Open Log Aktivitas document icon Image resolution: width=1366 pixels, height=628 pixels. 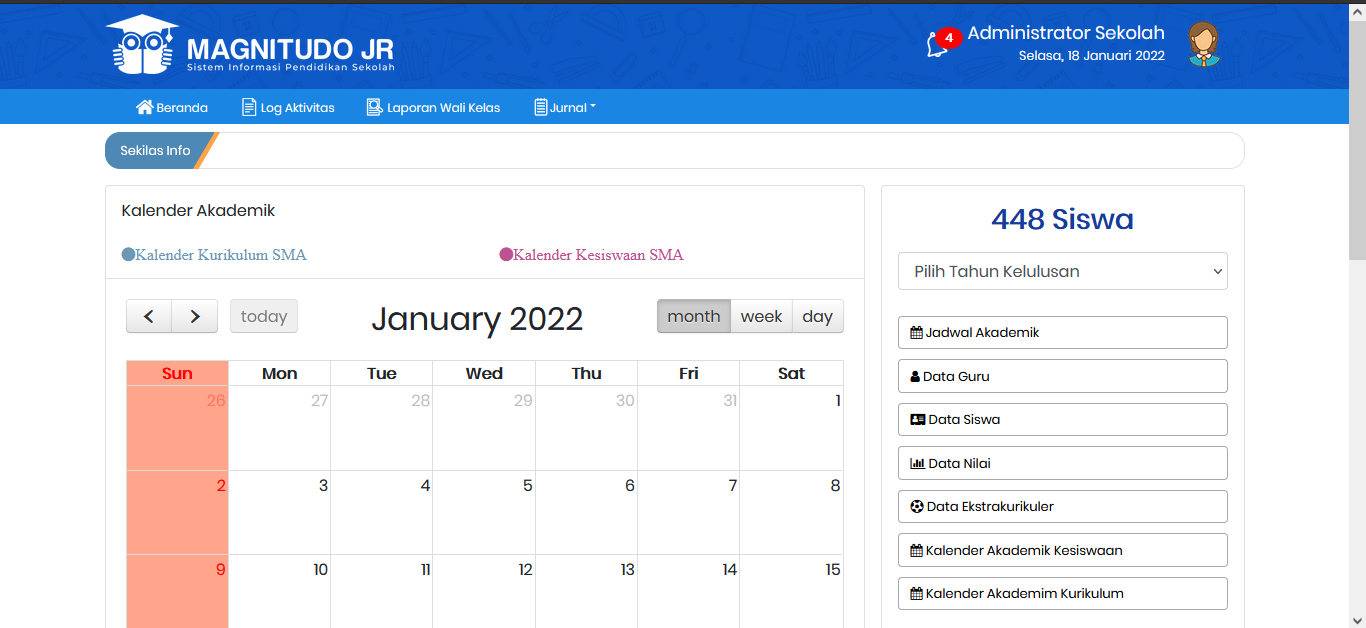249,107
